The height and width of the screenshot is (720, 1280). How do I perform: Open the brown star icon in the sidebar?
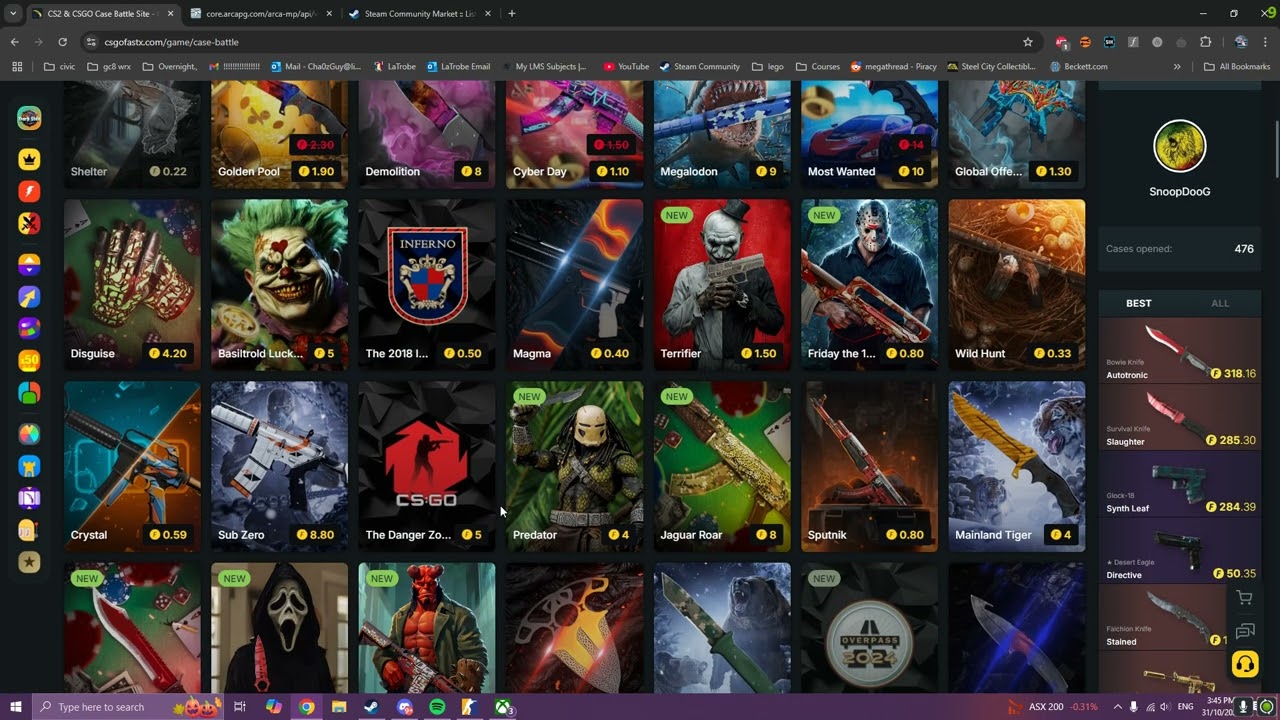(x=29, y=562)
